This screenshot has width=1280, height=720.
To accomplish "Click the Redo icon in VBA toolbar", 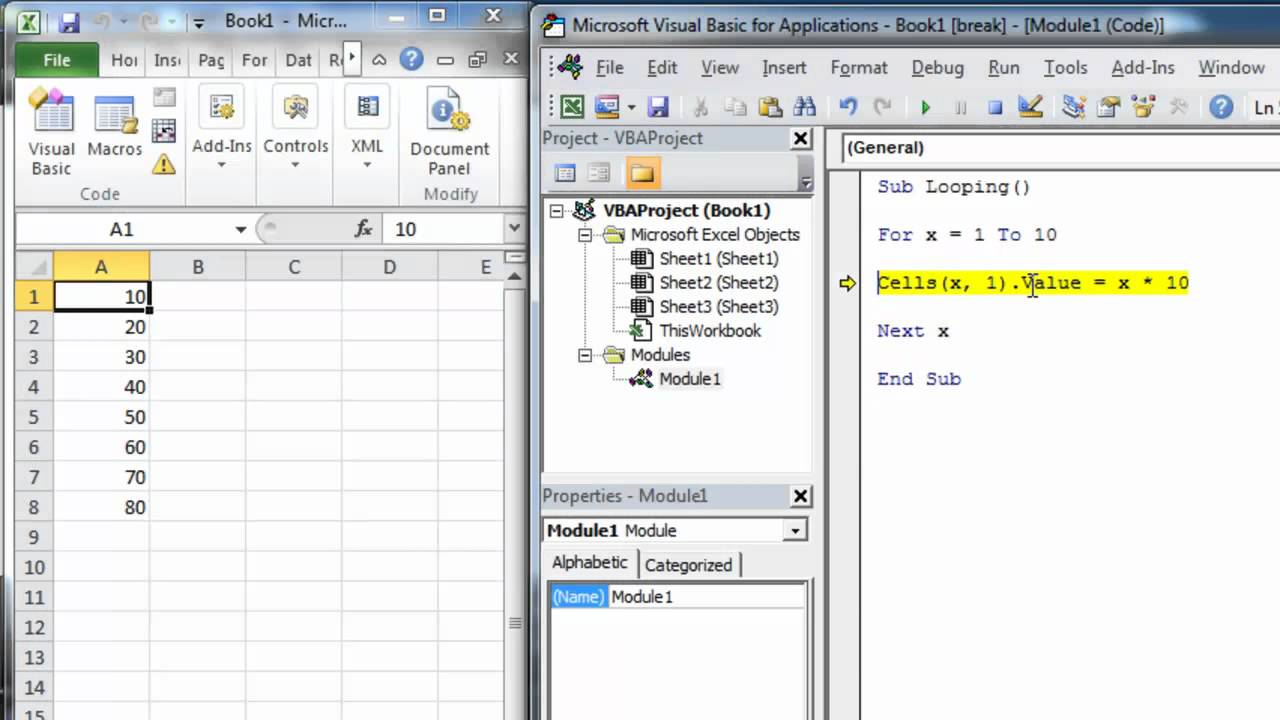I will pyautogui.click(x=882, y=106).
